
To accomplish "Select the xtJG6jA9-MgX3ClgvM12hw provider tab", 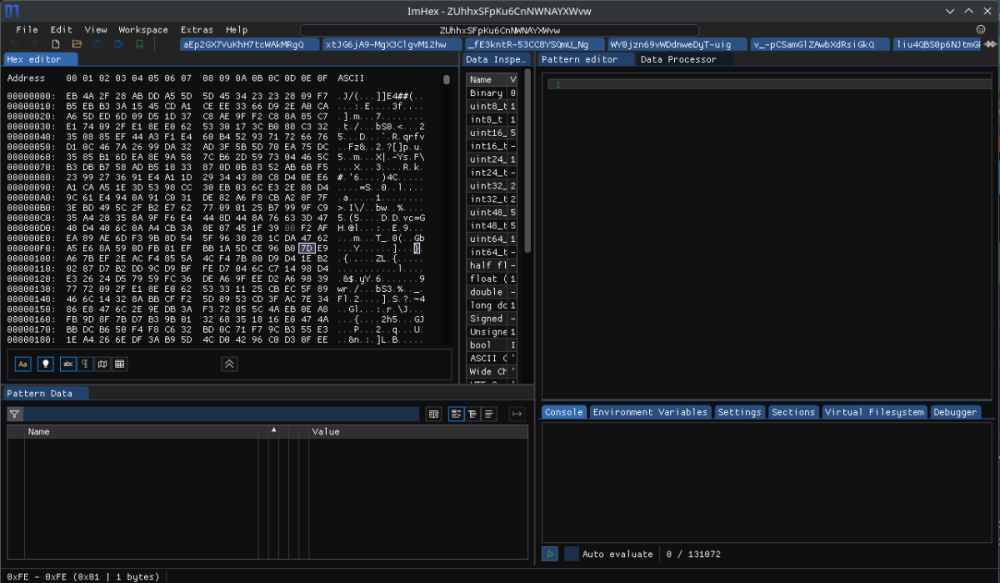I will pyautogui.click(x=384, y=45).
